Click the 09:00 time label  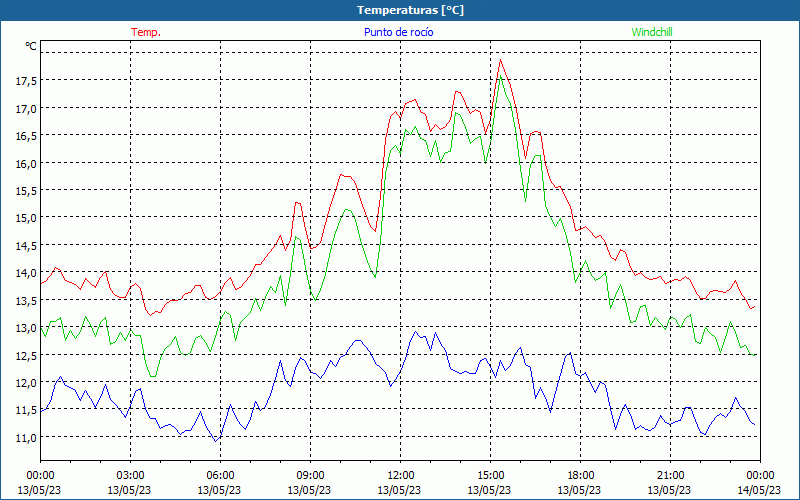click(310, 476)
